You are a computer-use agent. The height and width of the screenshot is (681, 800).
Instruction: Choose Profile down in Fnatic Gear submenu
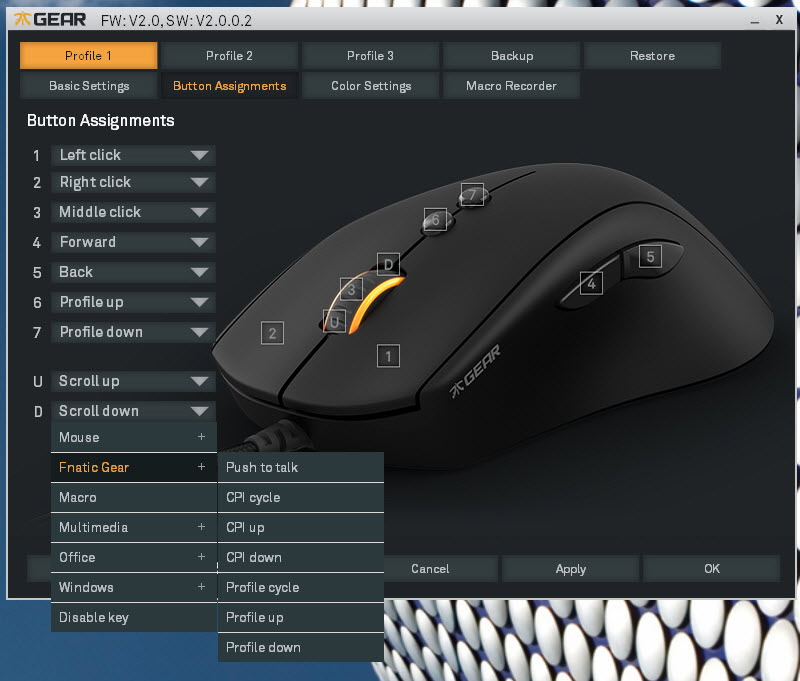coord(301,647)
